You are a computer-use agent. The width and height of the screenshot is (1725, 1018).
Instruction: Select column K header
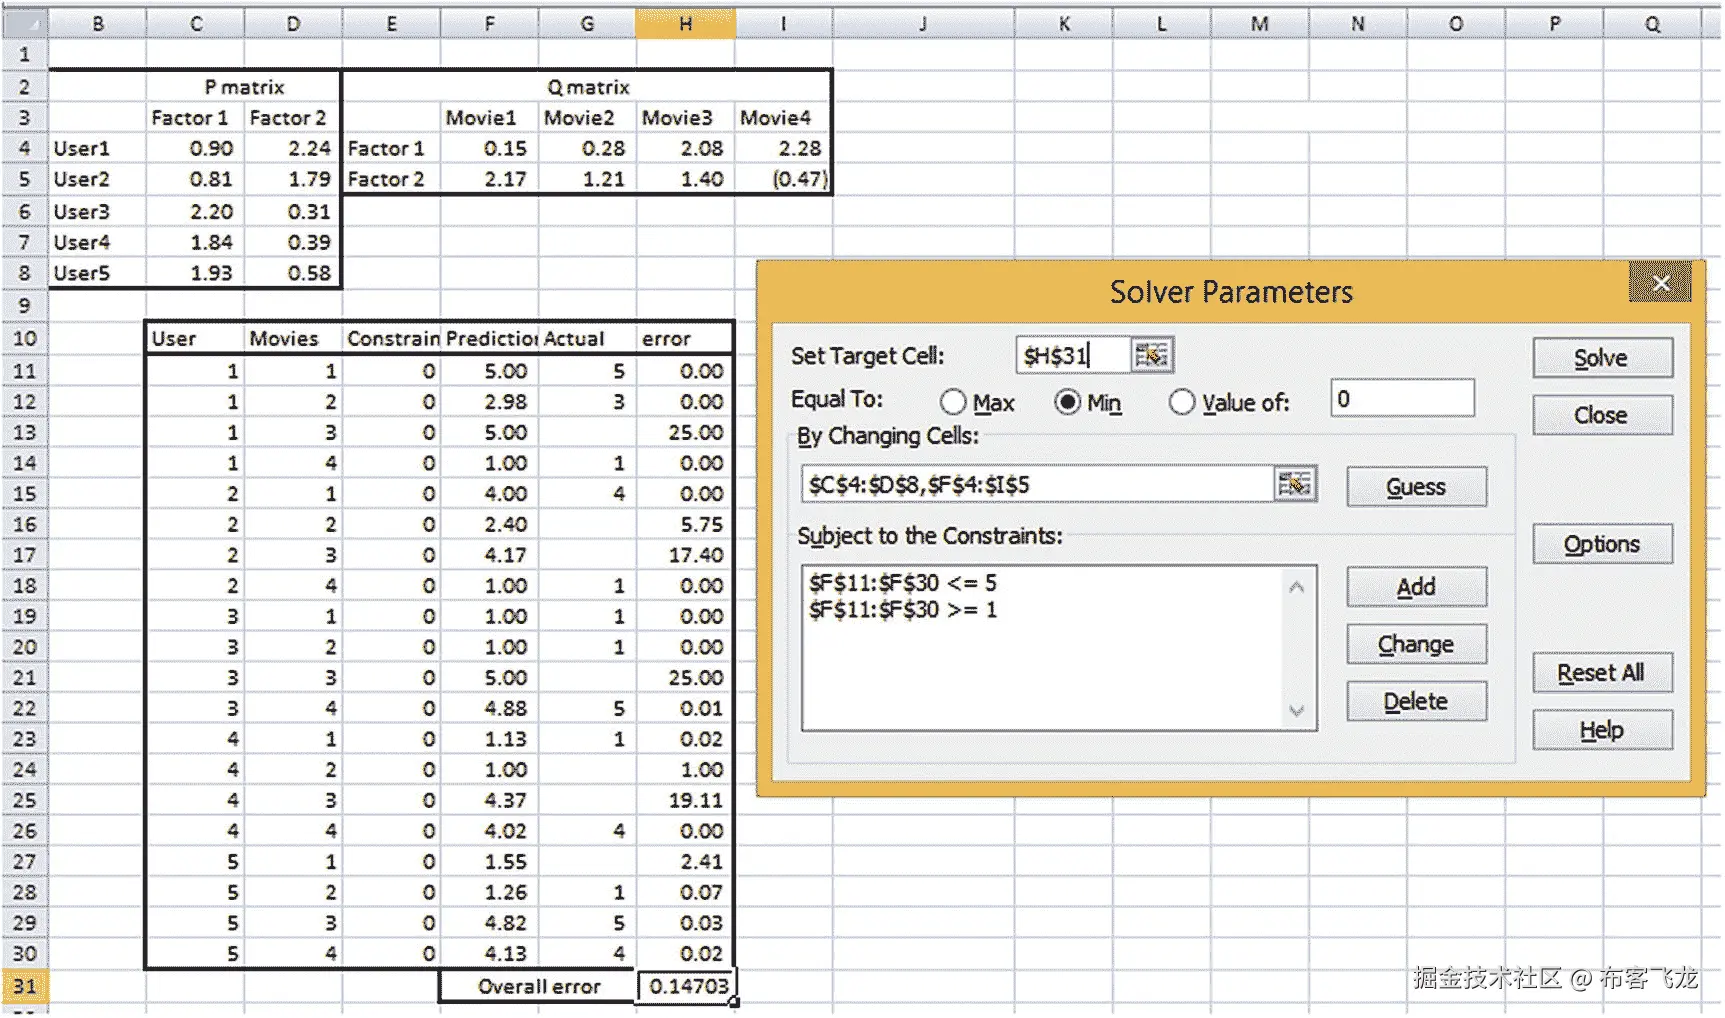[x=1064, y=24]
